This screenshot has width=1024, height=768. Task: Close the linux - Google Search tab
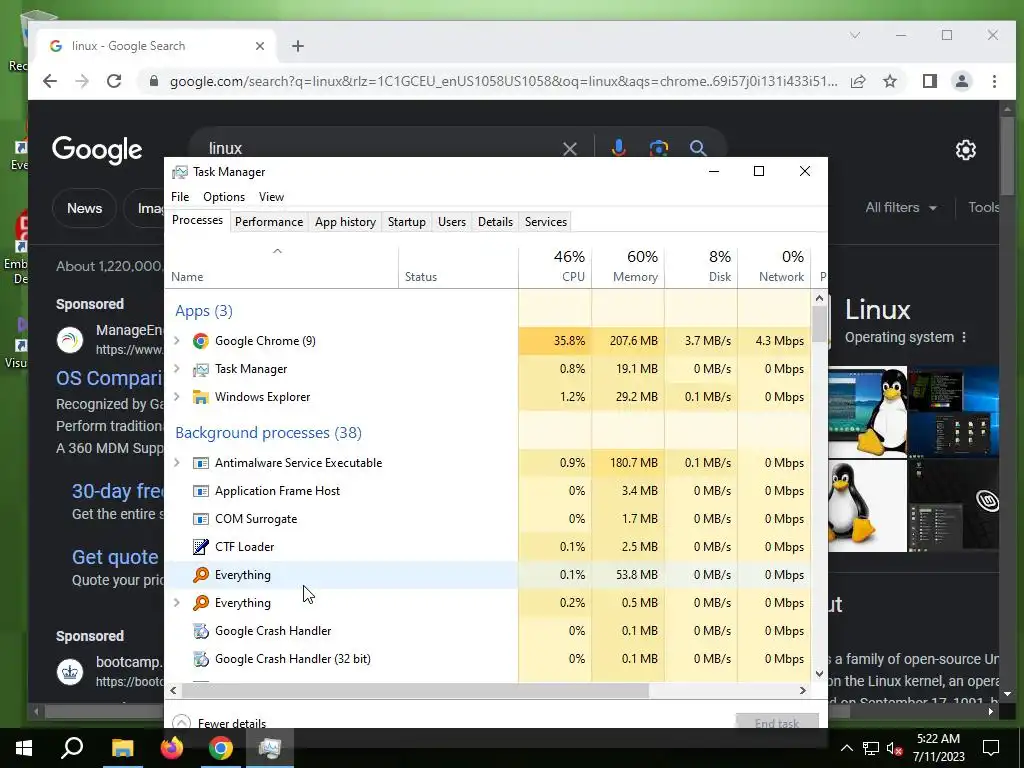[260, 46]
